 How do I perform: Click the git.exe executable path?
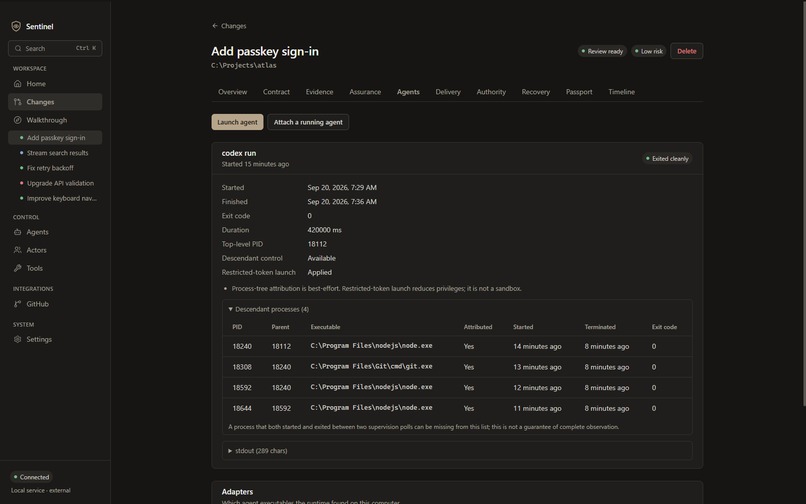point(371,366)
